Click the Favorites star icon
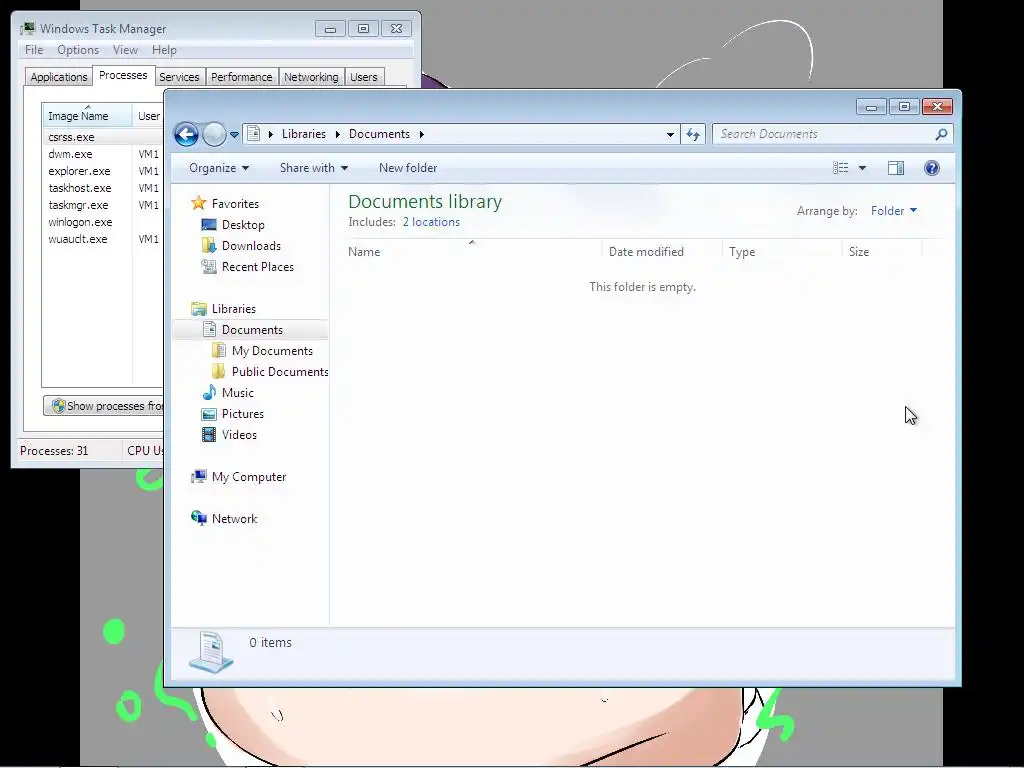Viewport: 1024px width, 768px height. [x=199, y=203]
